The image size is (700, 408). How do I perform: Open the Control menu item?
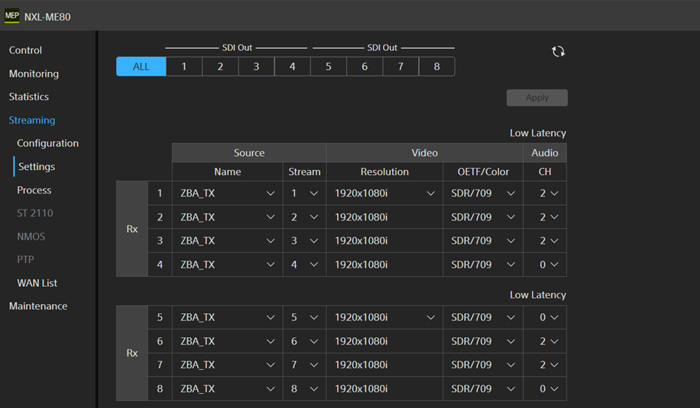tap(26, 50)
